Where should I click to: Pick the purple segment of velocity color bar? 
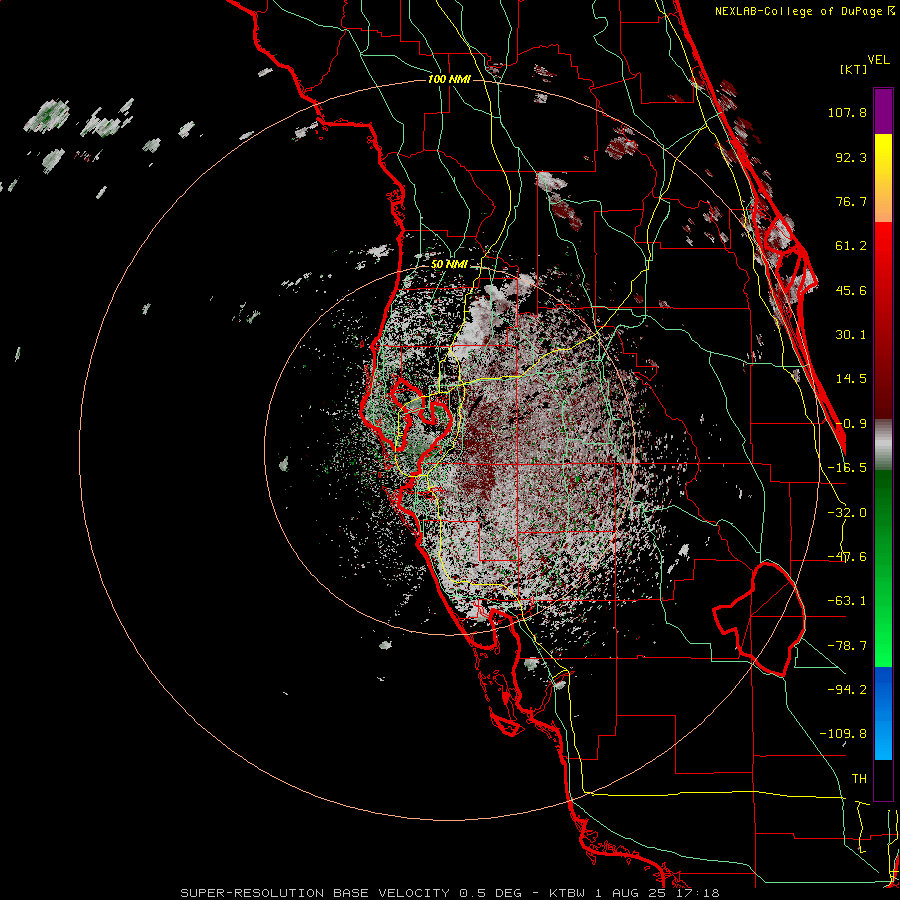[x=883, y=111]
